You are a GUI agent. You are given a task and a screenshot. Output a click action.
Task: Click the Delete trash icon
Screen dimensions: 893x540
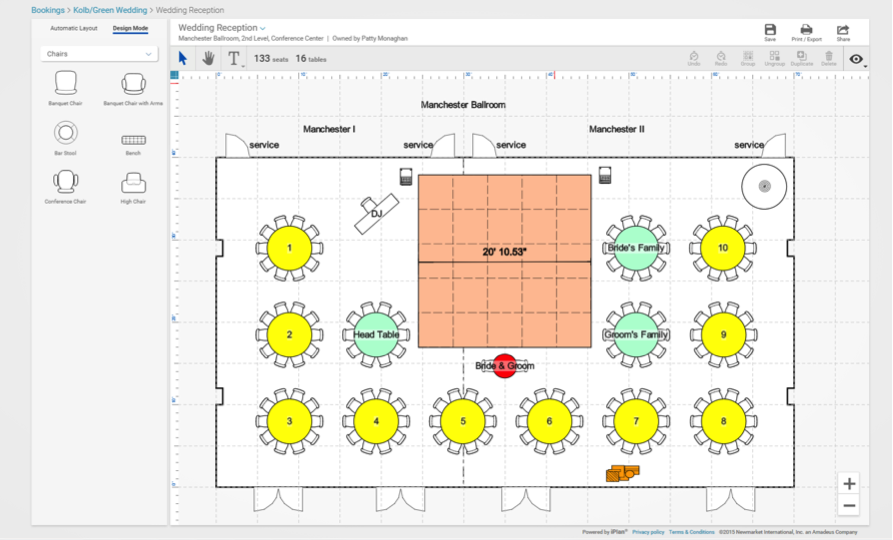[x=829, y=58]
